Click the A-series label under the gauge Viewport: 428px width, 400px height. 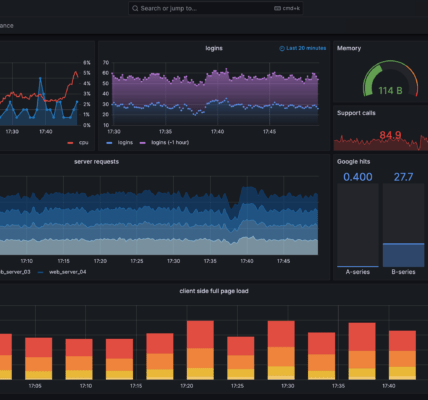358,272
